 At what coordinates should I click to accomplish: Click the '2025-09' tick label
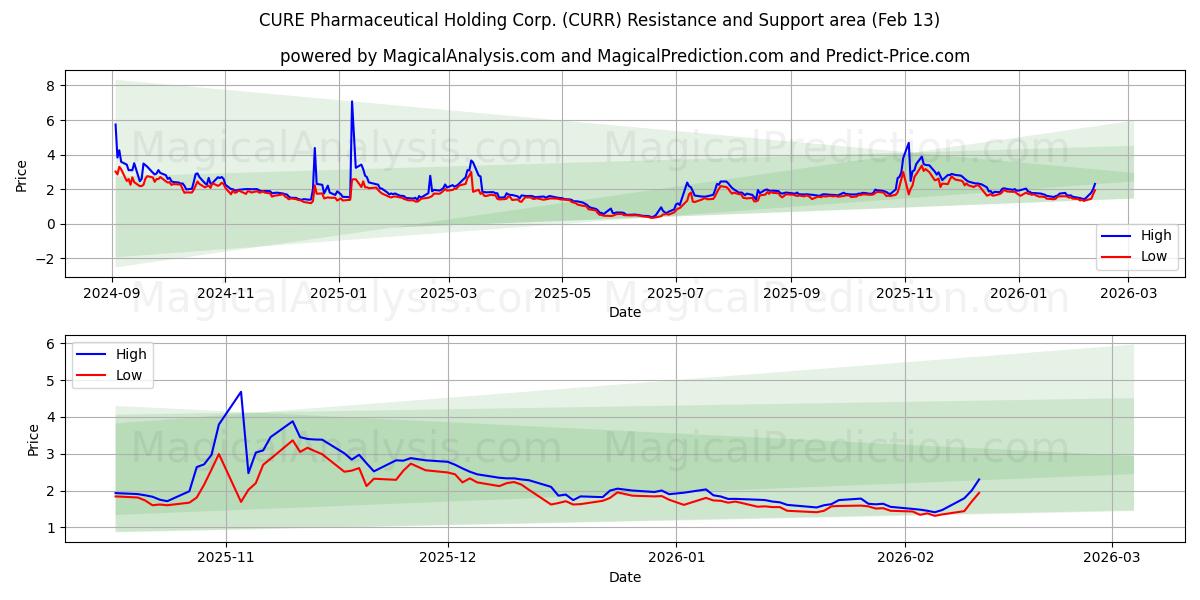point(791,293)
